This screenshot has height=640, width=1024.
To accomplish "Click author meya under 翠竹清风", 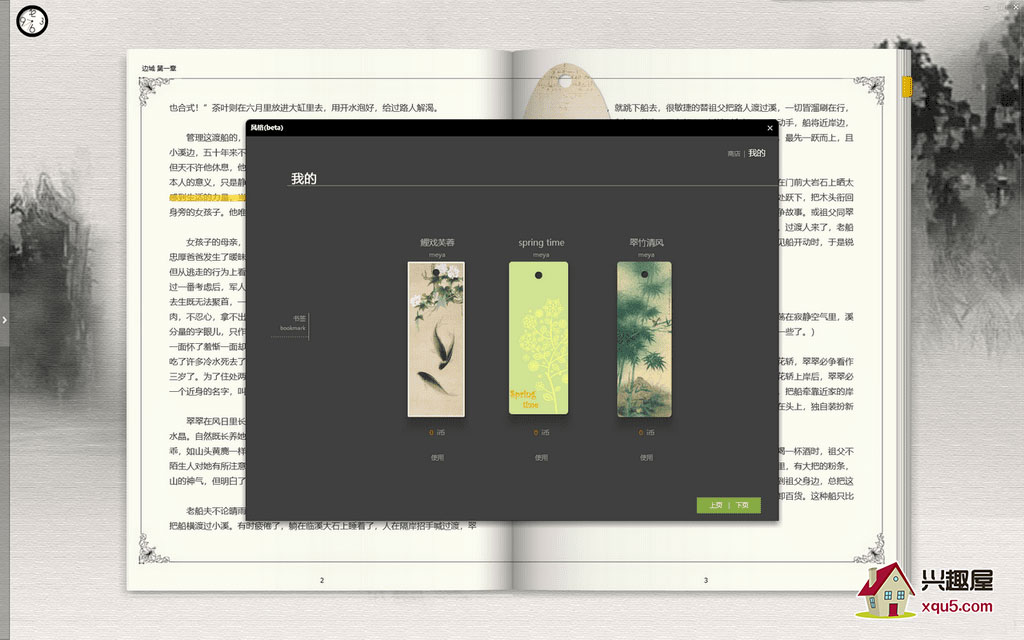I will [646, 255].
